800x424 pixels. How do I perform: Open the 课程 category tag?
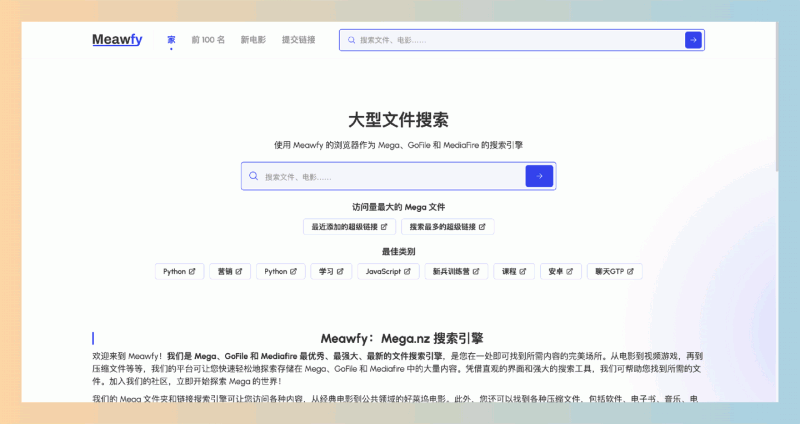(514, 271)
